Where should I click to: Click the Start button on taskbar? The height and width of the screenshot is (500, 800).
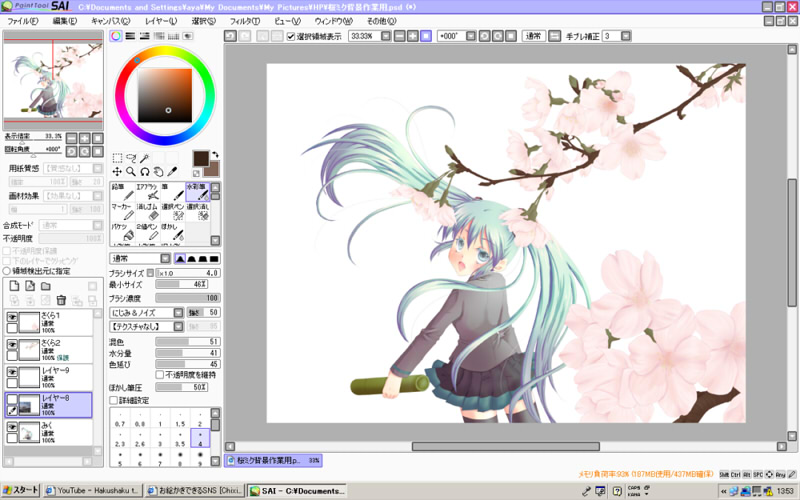21,491
